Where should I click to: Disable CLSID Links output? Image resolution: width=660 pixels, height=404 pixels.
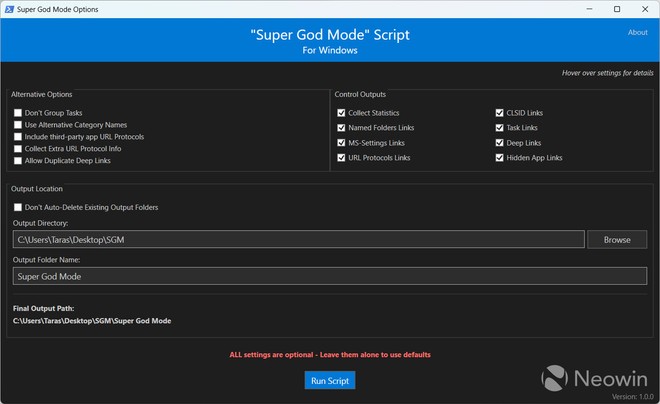(x=500, y=113)
